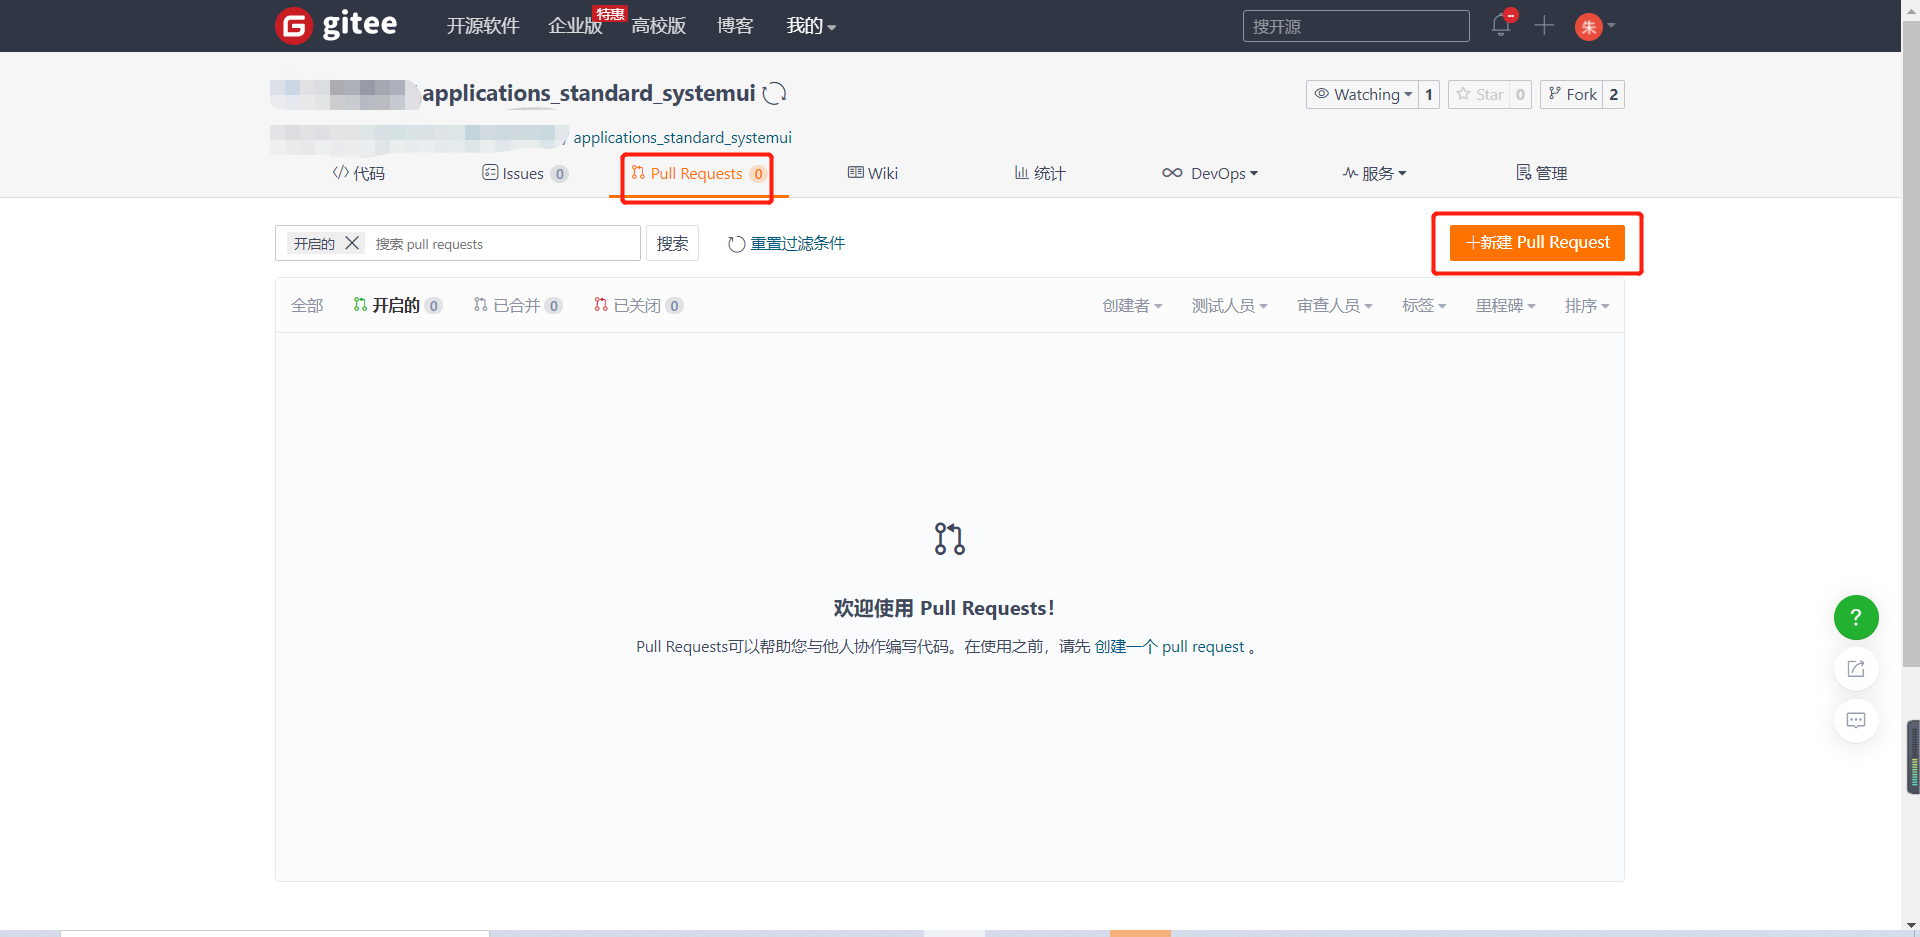
Task: Remove the 开启的 filter tag with X
Action: point(352,243)
